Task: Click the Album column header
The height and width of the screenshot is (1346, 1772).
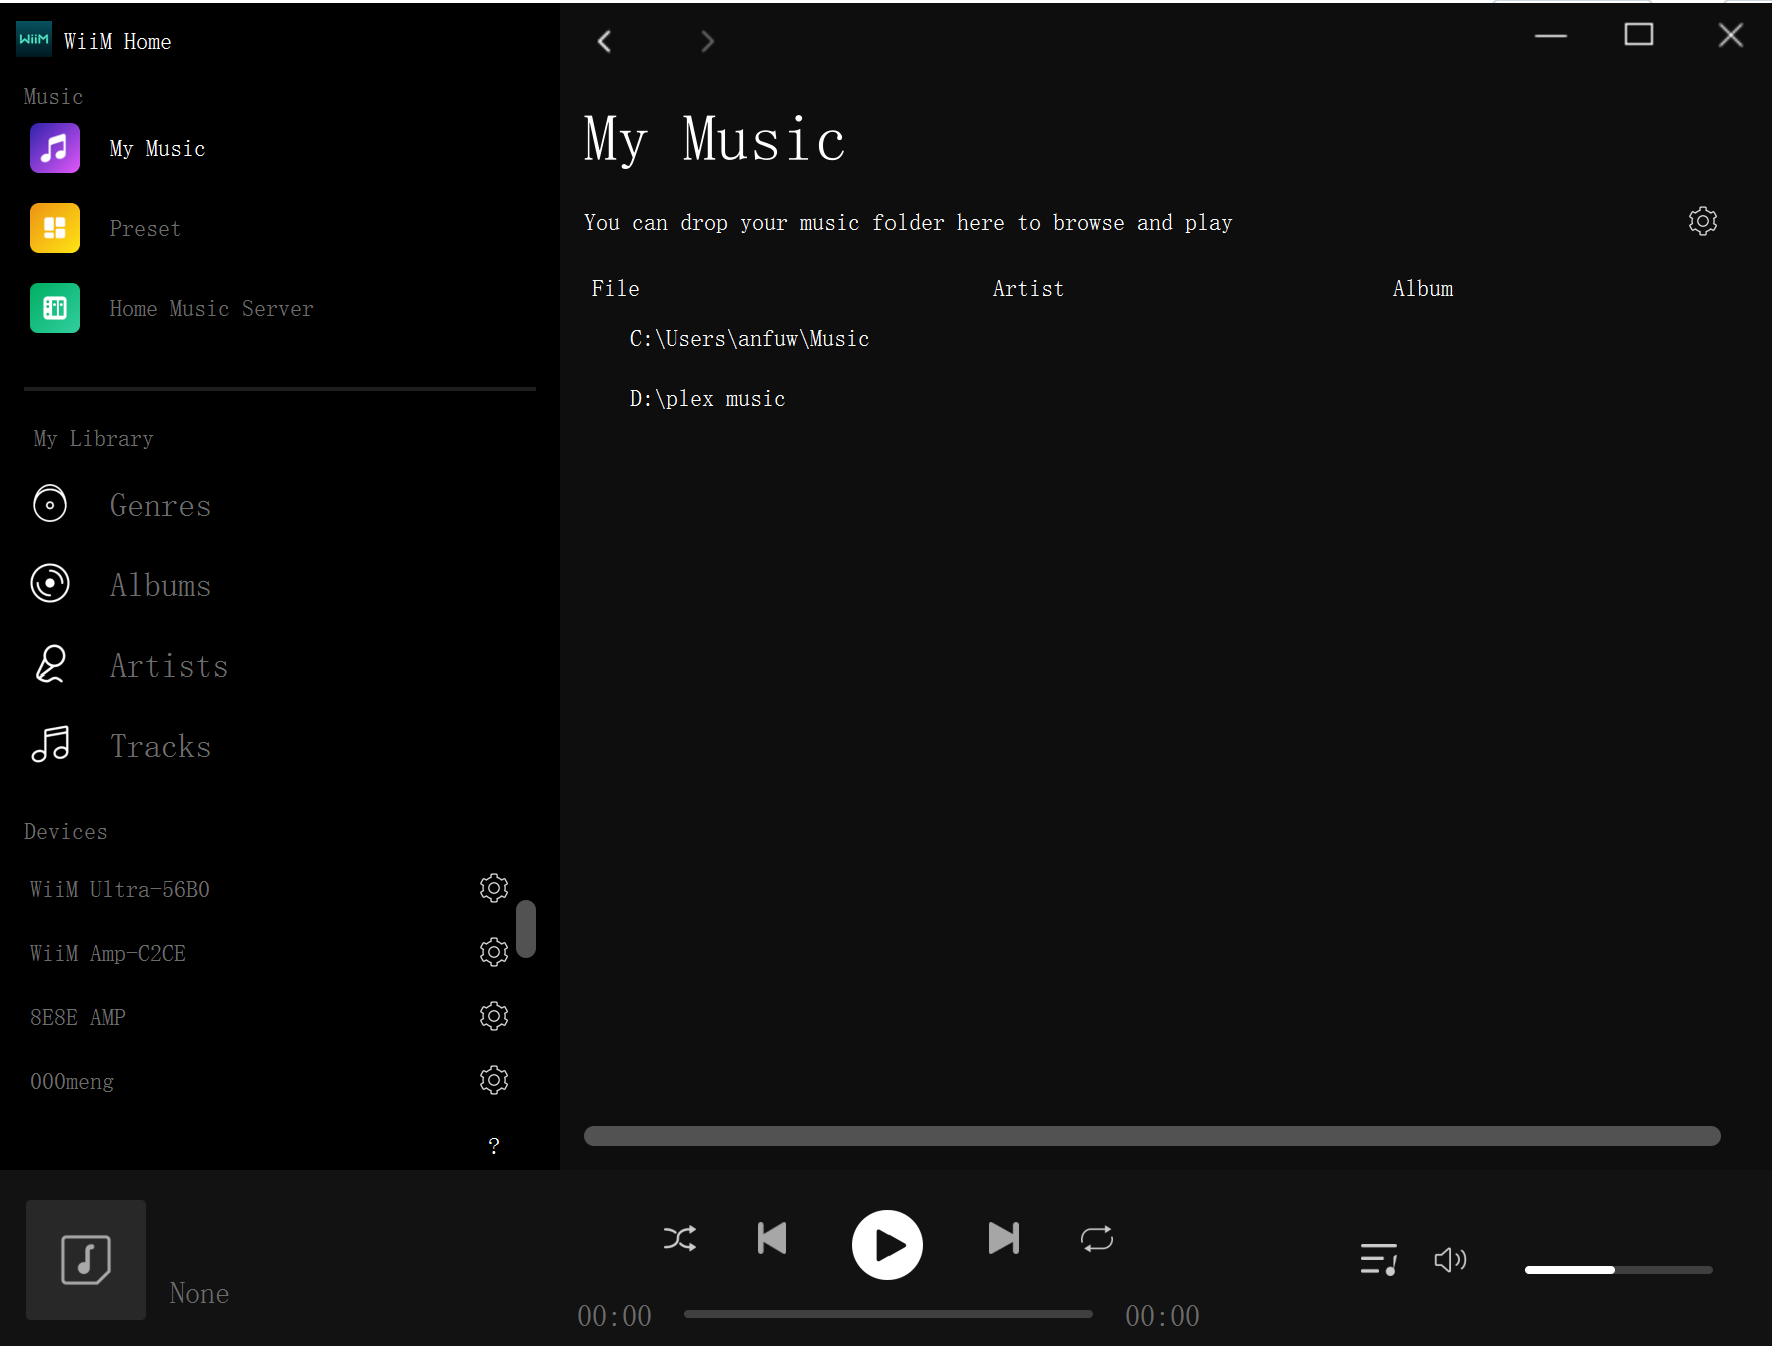Action: pos(1423,289)
